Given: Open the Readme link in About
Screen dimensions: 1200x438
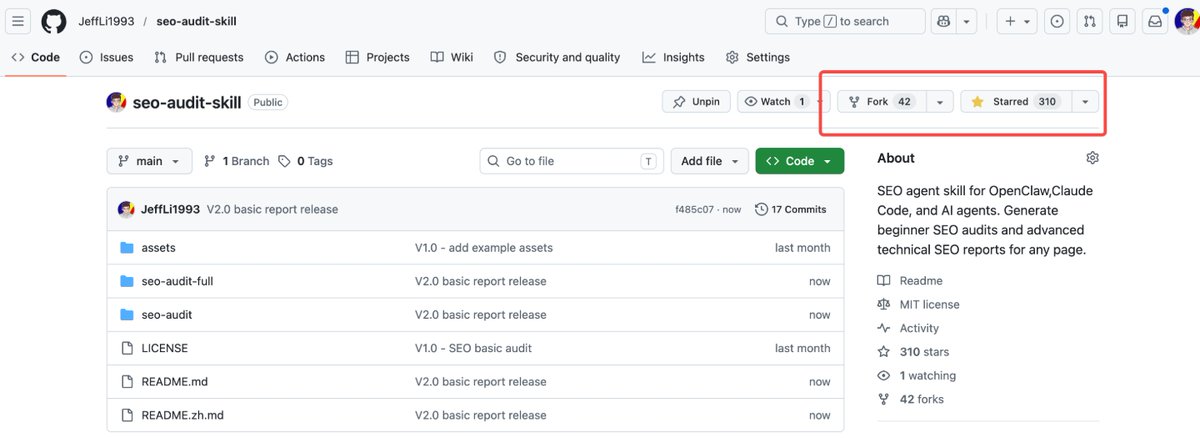Looking at the screenshot, I should (910, 281).
